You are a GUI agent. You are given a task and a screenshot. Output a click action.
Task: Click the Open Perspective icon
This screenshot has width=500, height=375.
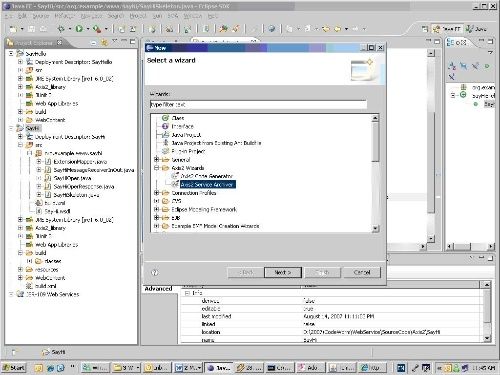(x=425, y=29)
